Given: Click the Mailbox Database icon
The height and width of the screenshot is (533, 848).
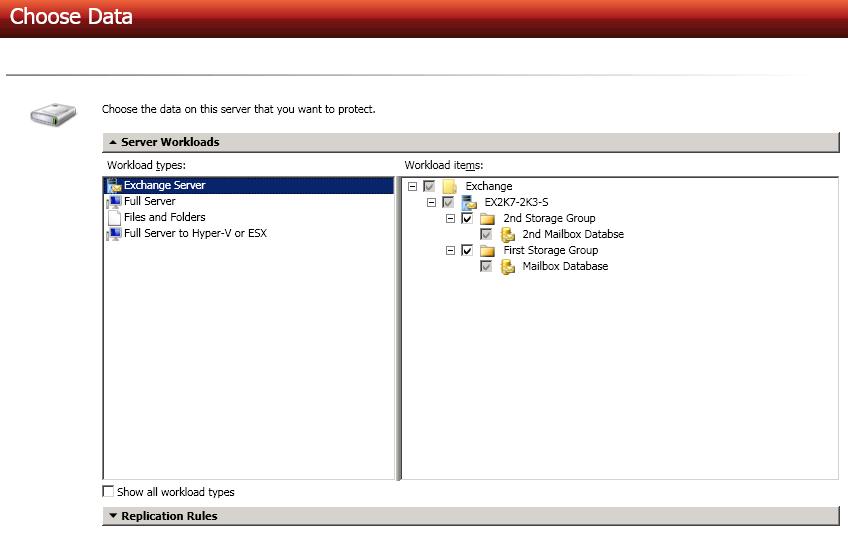Looking at the screenshot, I should [507, 266].
